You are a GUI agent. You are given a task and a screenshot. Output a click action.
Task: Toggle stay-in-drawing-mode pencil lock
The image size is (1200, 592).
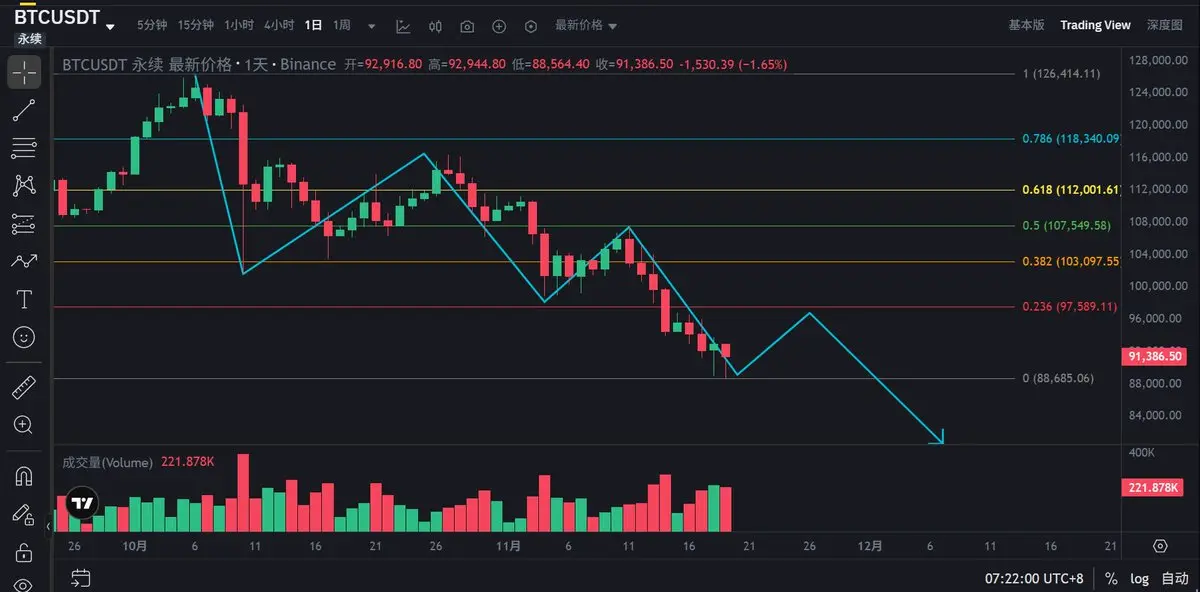point(24,514)
